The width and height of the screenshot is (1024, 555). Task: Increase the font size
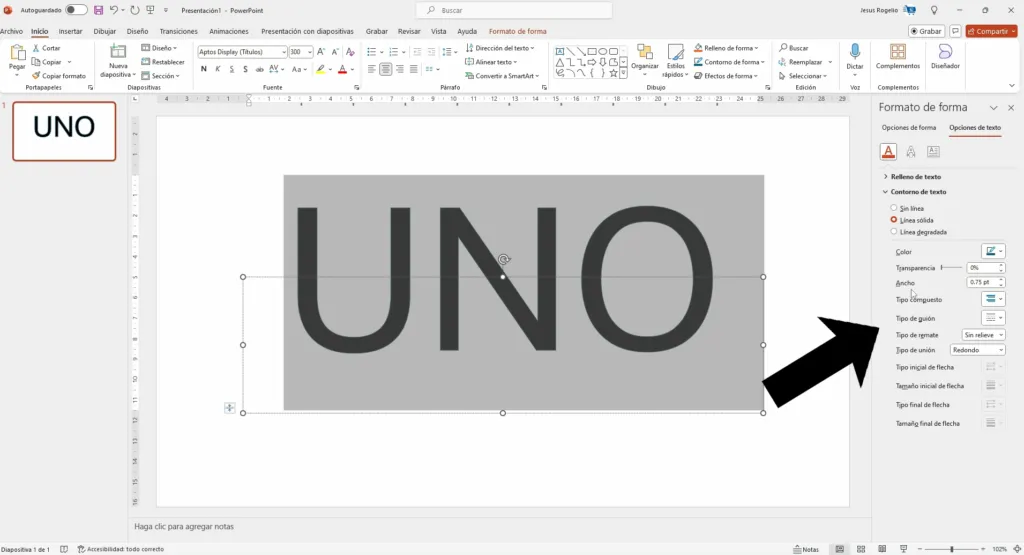pos(321,52)
